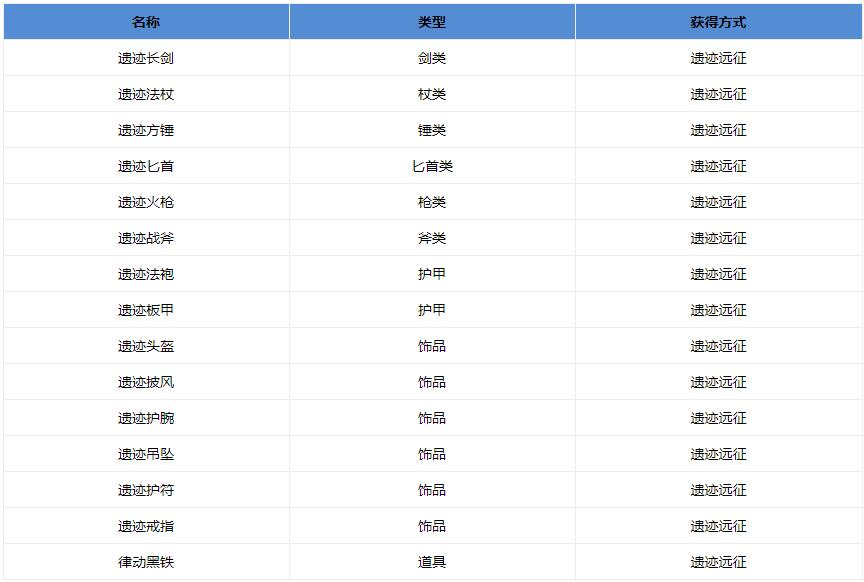864x582 pixels.
Task: Pick 遗迹远征 in the 遗迹战斧 row
Action: 719,238
